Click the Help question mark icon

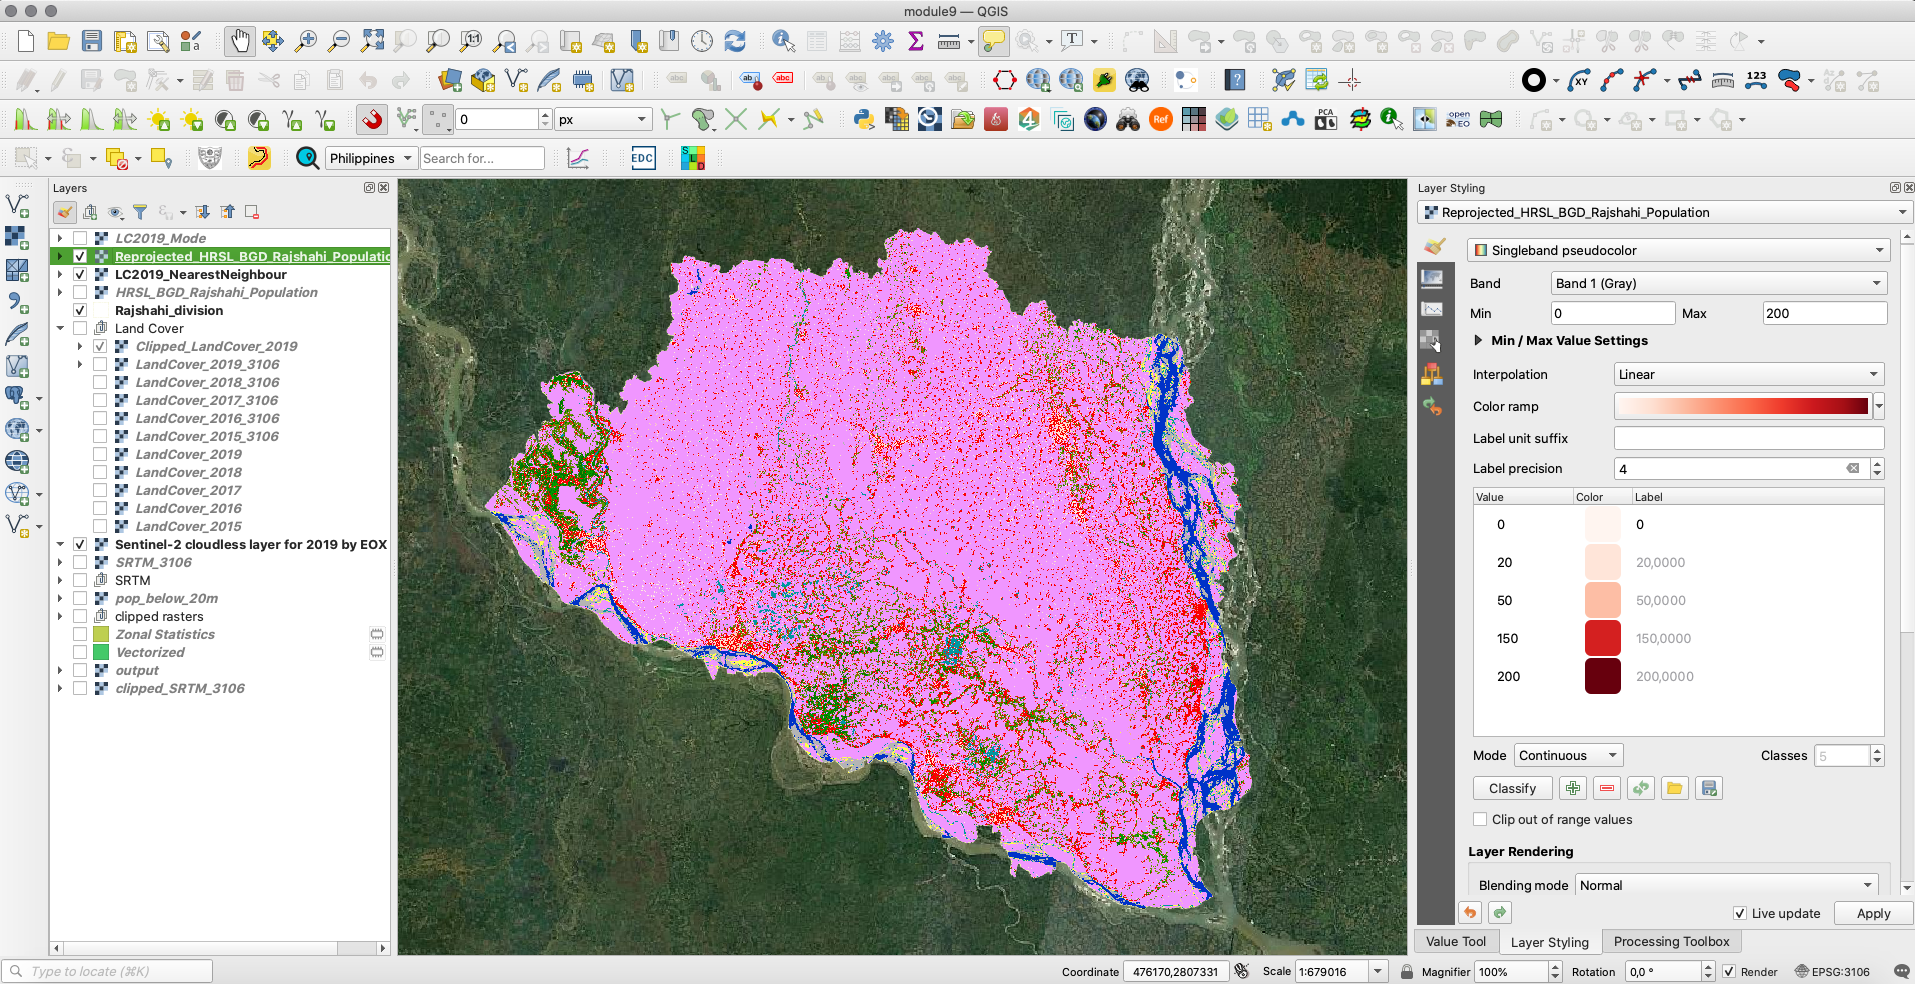1235,81
